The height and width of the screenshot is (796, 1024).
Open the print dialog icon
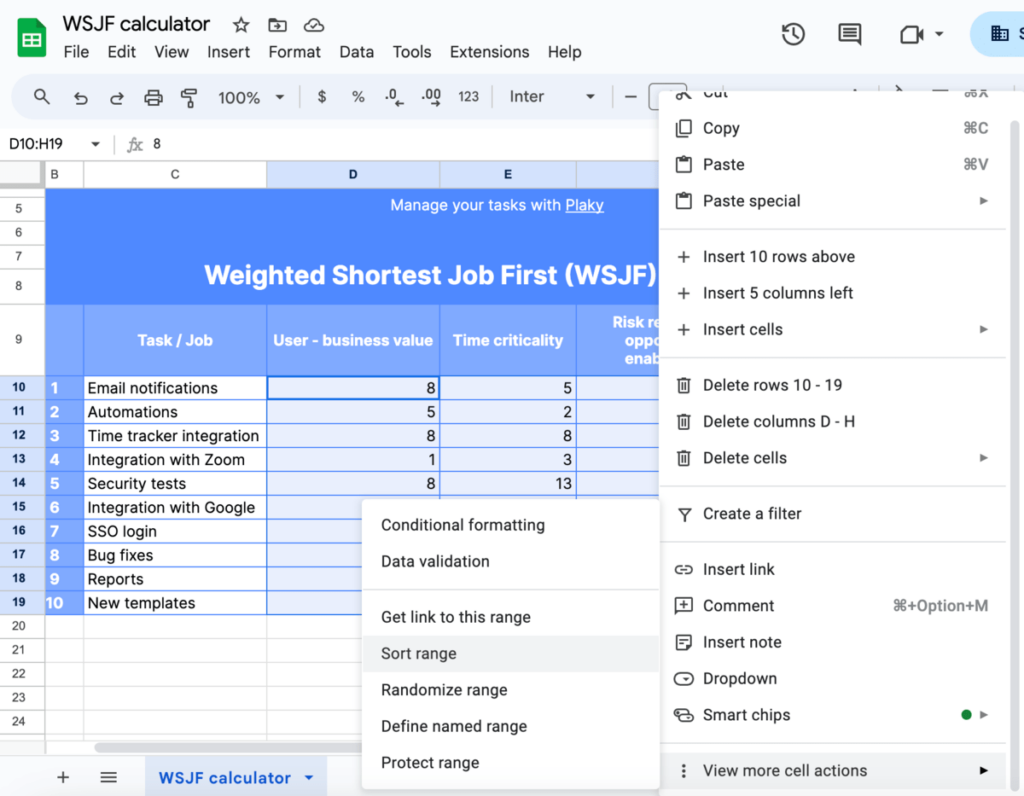click(x=153, y=97)
